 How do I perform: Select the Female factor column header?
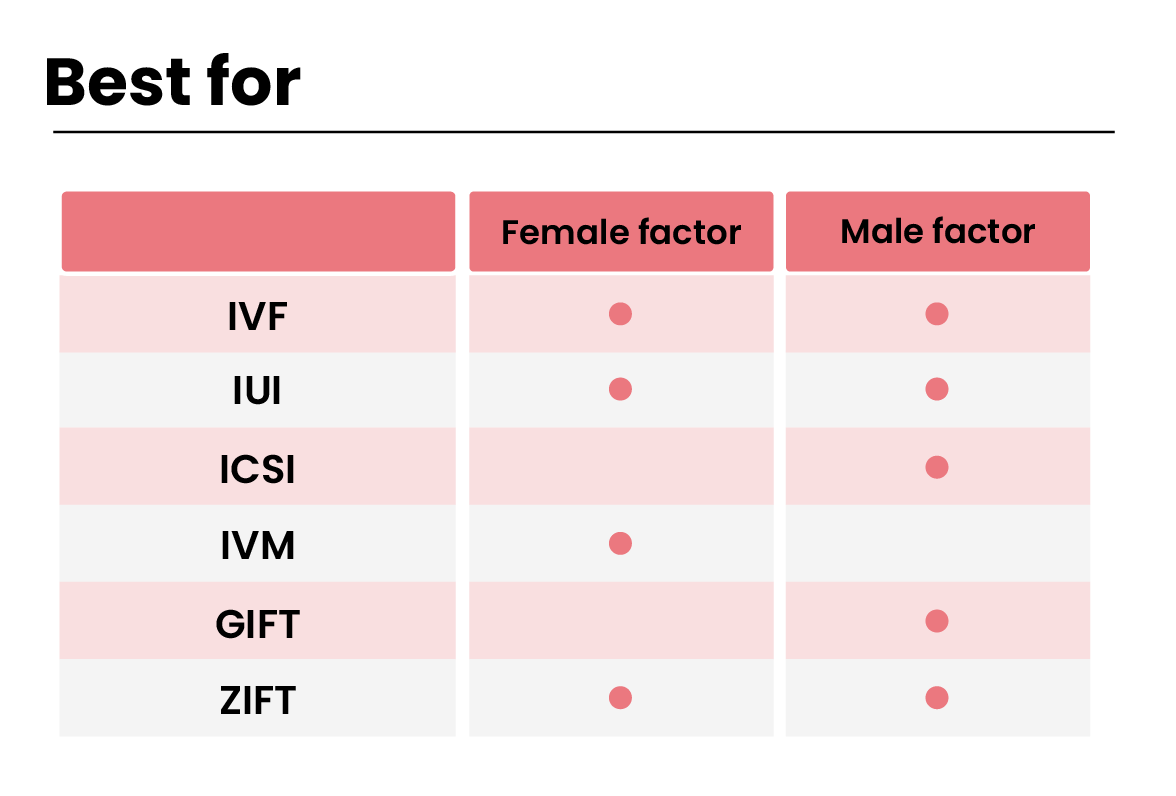click(x=621, y=231)
